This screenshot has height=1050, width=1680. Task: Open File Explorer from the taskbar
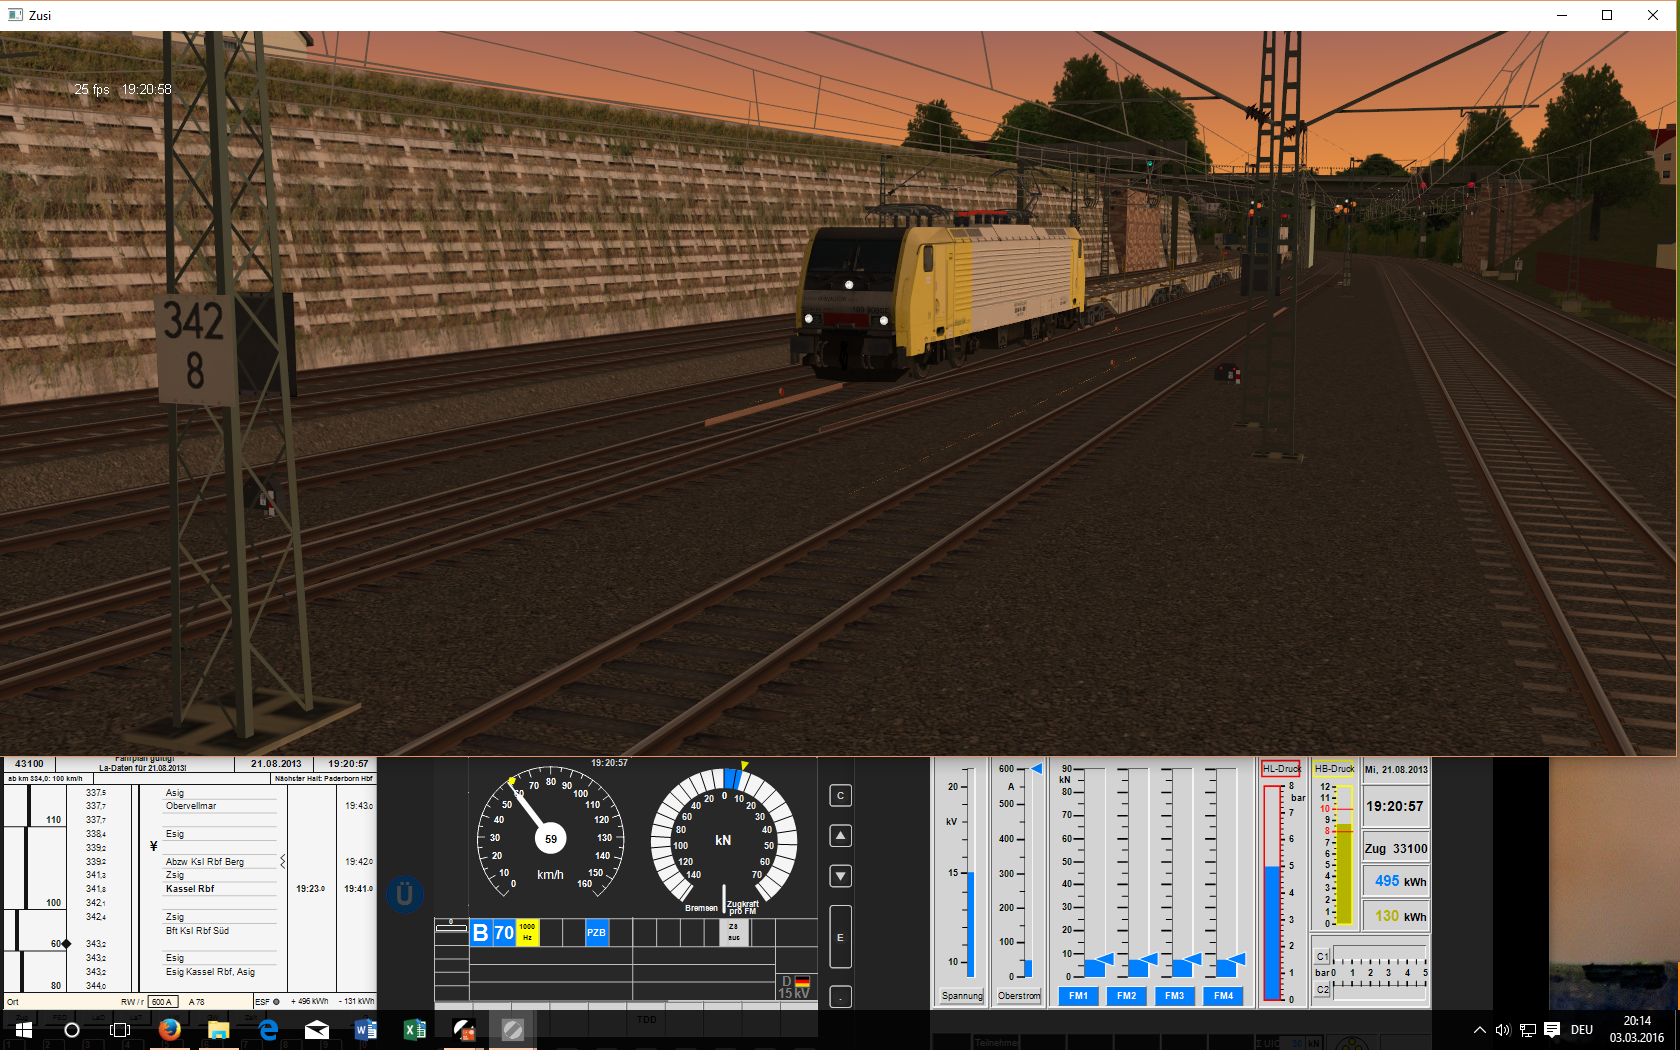(218, 1030)
